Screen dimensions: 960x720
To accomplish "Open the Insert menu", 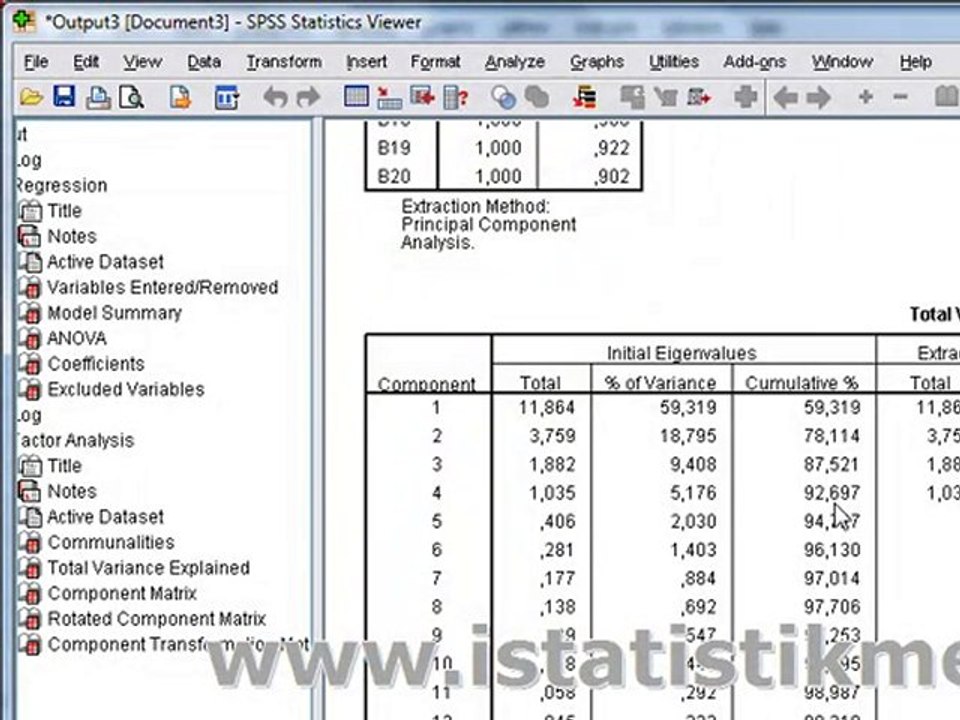I will click(366, 62).
